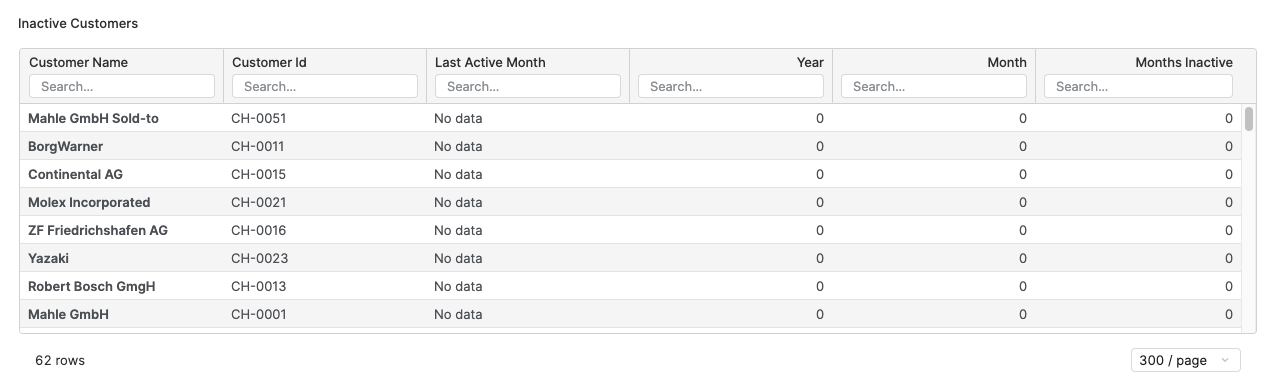Select the BorgWarner customer name
Screen dimensions: 1272x382
(65, 146)
